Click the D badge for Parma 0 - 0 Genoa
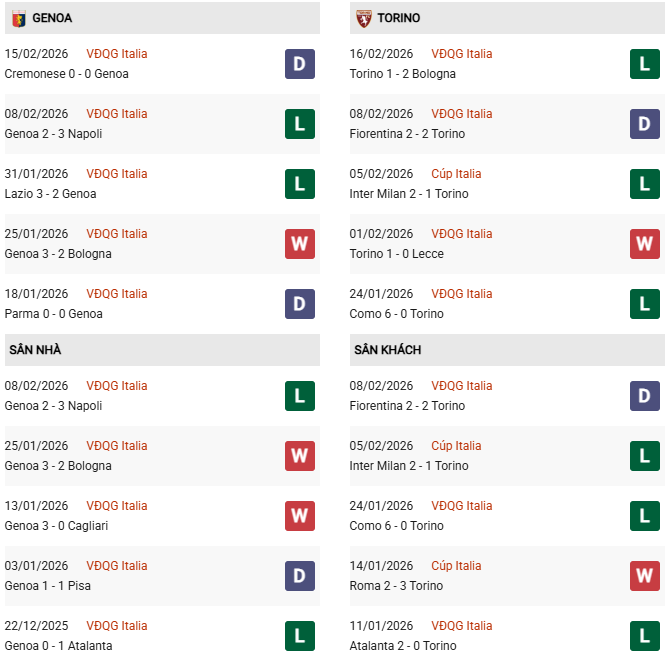The width and height of the screenshot is (666, 661). [x=300, y=304]
